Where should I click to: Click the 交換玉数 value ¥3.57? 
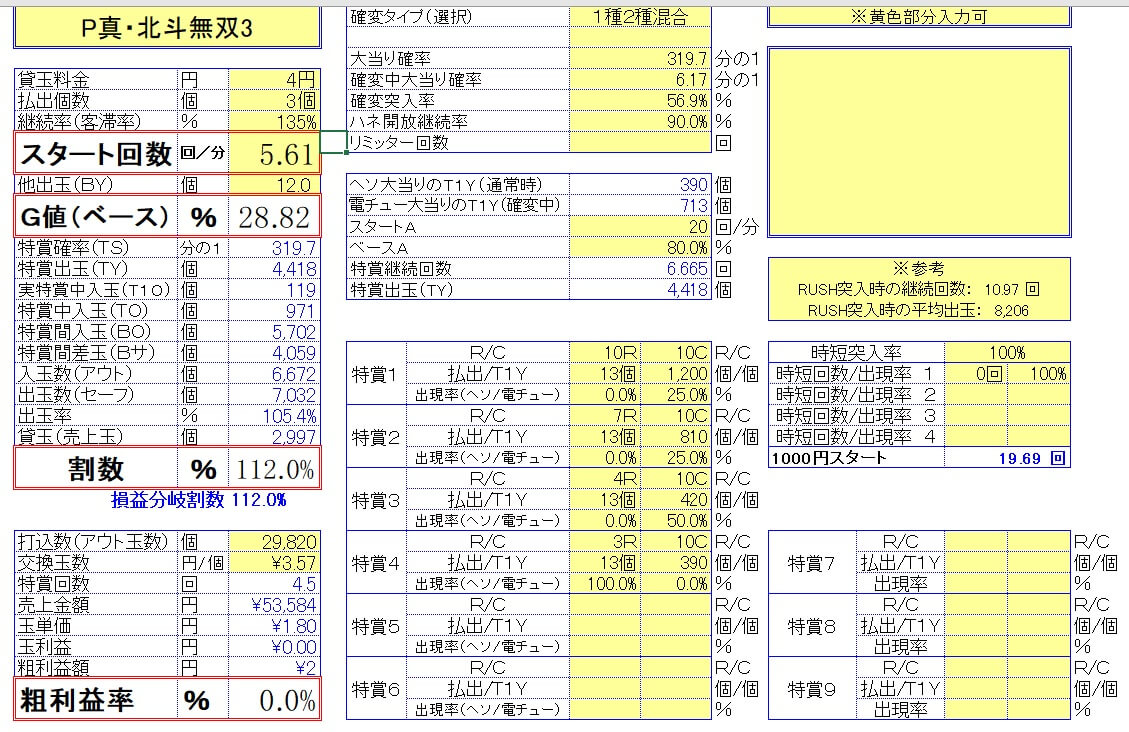pos(274,563)
